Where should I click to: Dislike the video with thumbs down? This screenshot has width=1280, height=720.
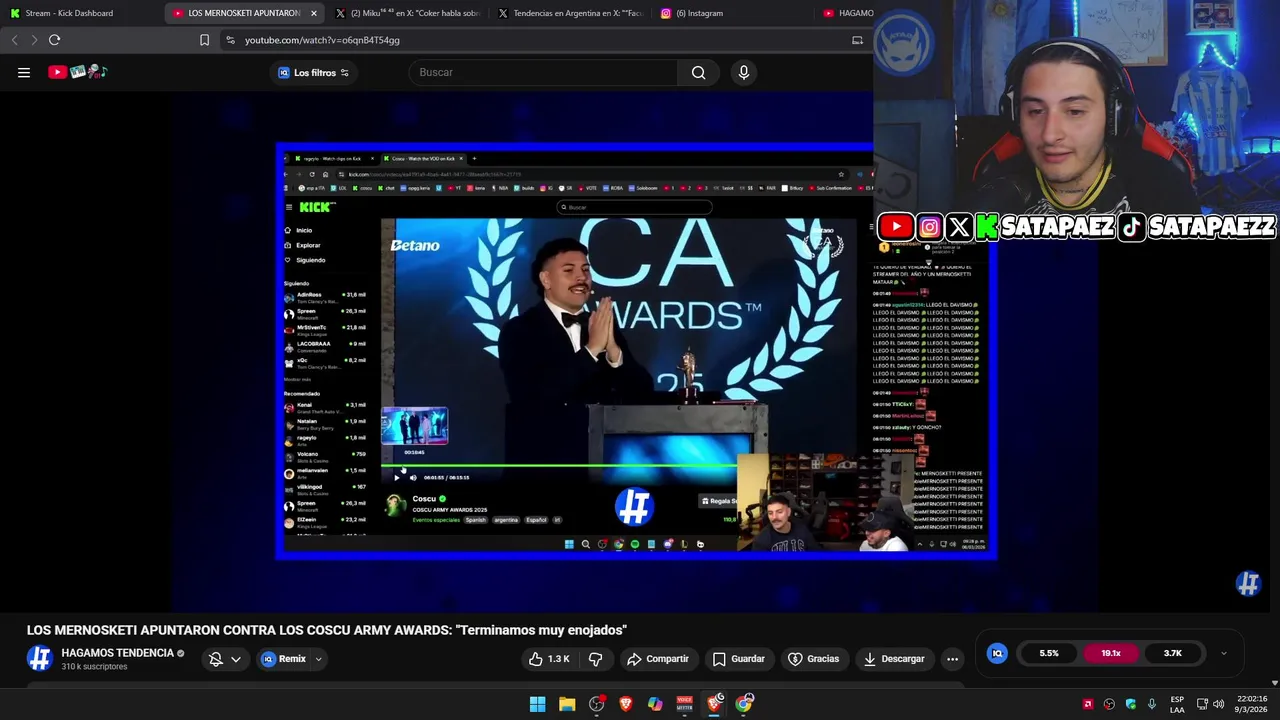[x=595, y=659]
